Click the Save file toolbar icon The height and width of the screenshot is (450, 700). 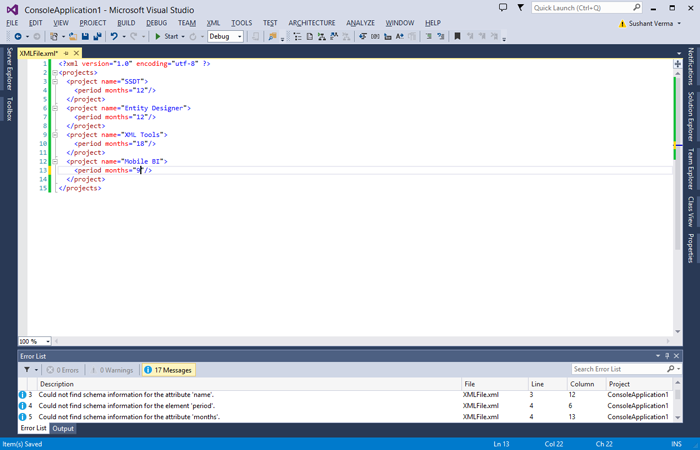84,36
